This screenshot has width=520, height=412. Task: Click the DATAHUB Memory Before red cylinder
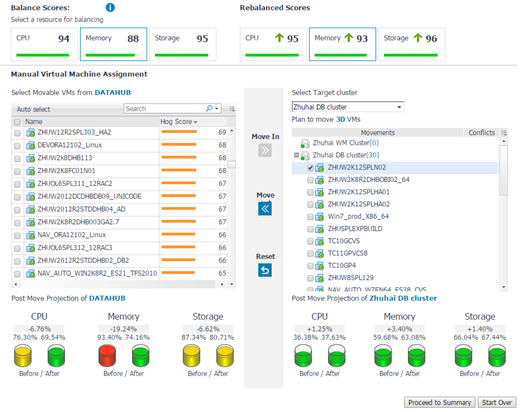coord(107,355)
